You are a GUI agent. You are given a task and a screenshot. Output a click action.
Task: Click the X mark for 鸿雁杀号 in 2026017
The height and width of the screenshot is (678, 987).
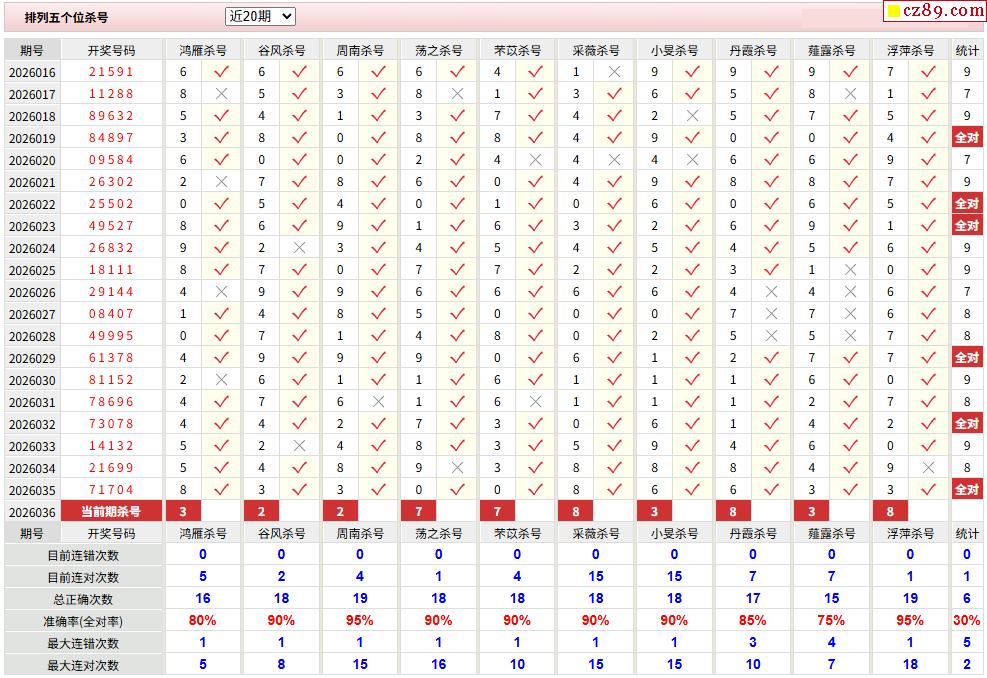coord(221,94)
